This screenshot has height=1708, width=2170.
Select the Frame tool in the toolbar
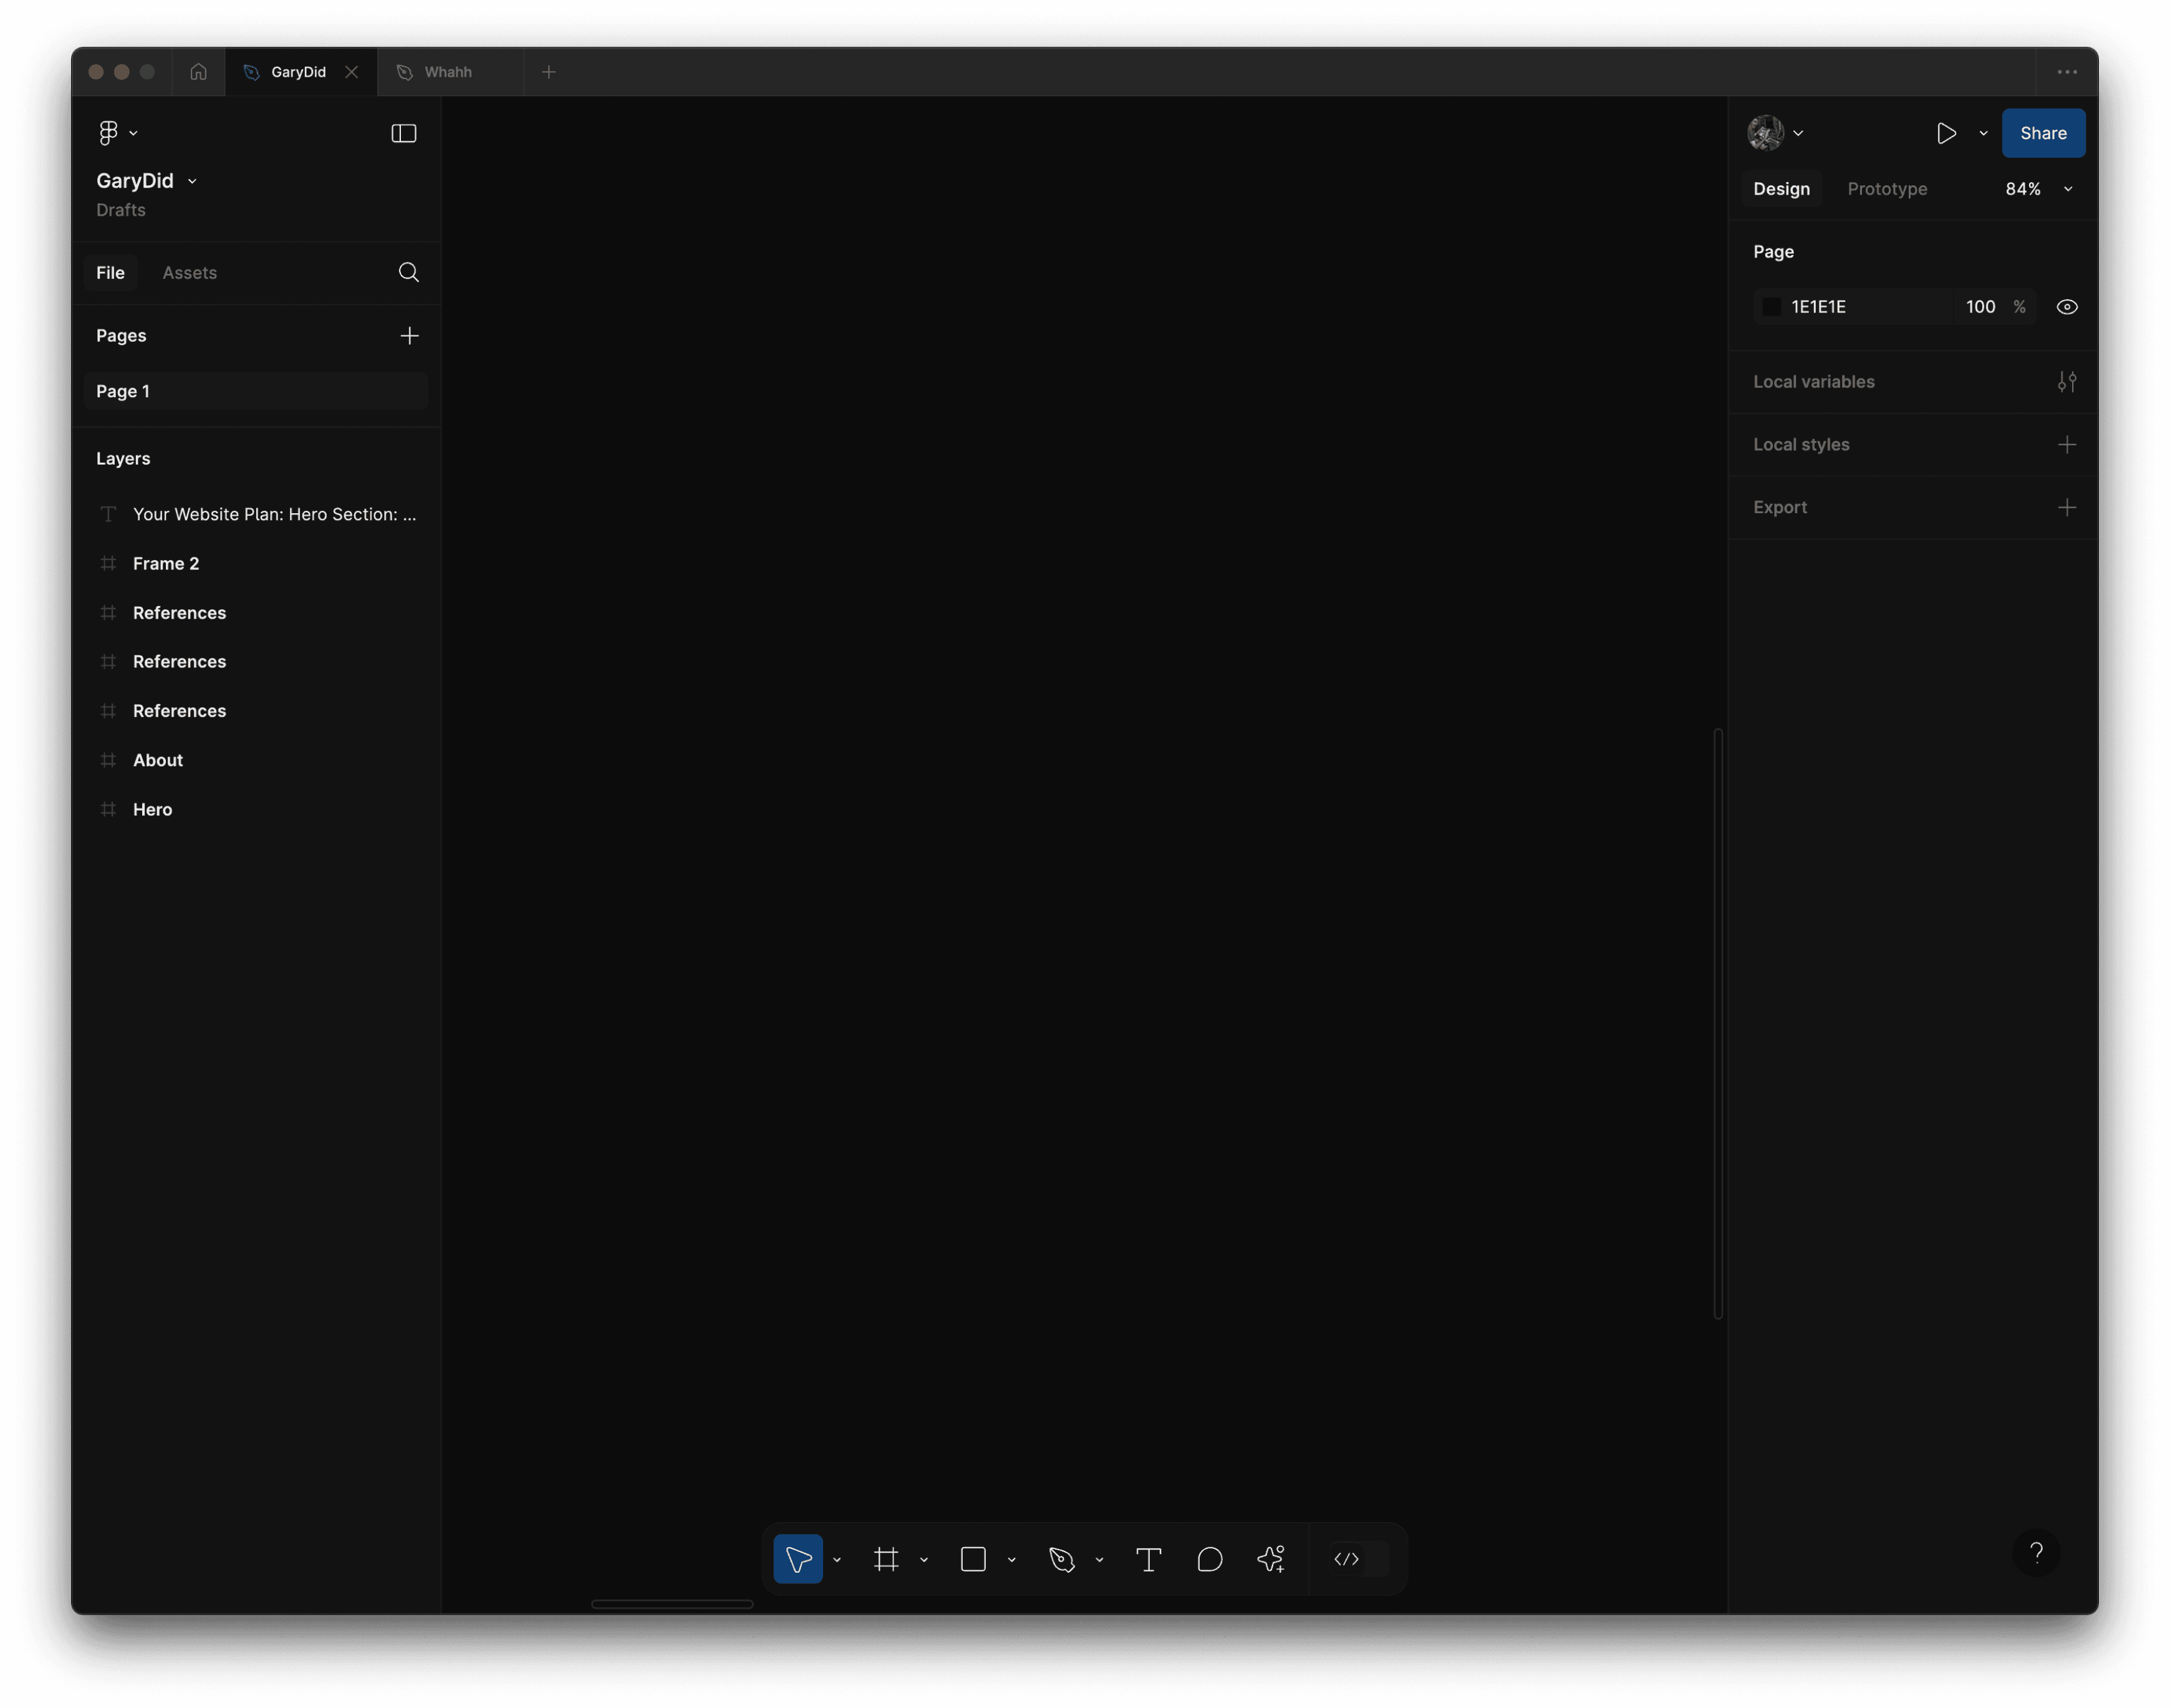pyautogui.click(x=885, y=1559)
